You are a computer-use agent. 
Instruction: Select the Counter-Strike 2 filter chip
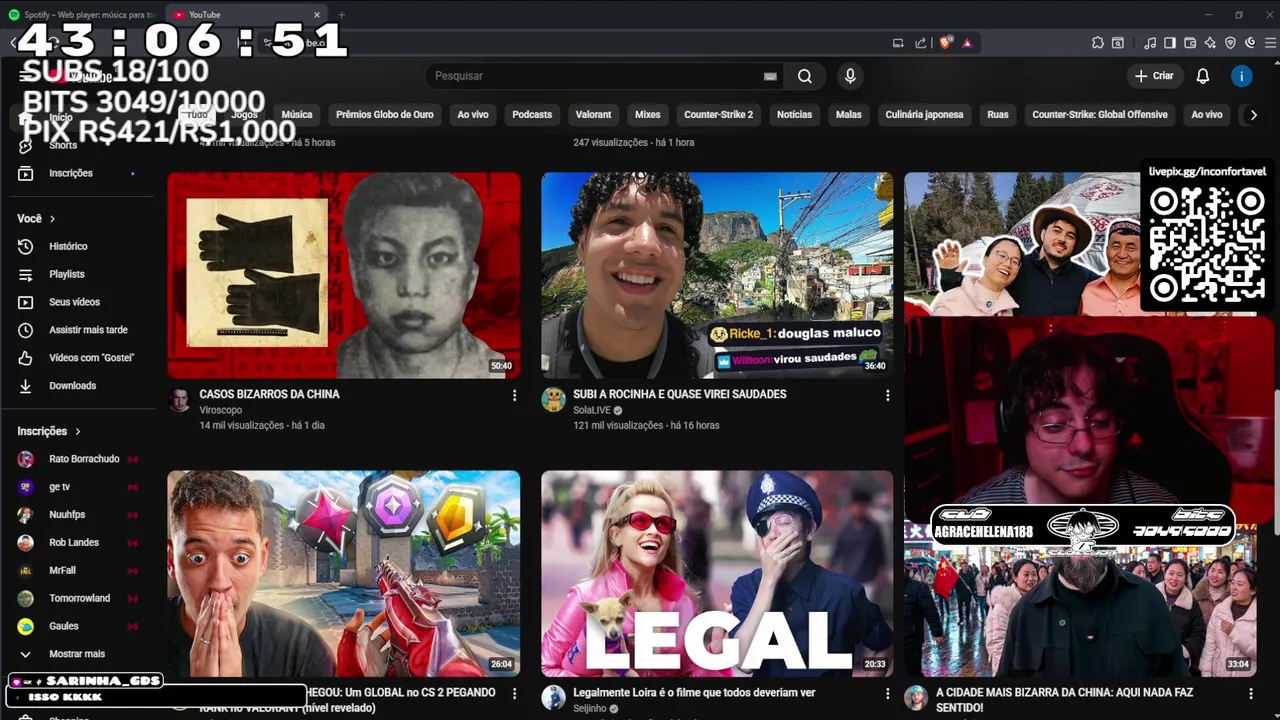[x=719, y=115]
